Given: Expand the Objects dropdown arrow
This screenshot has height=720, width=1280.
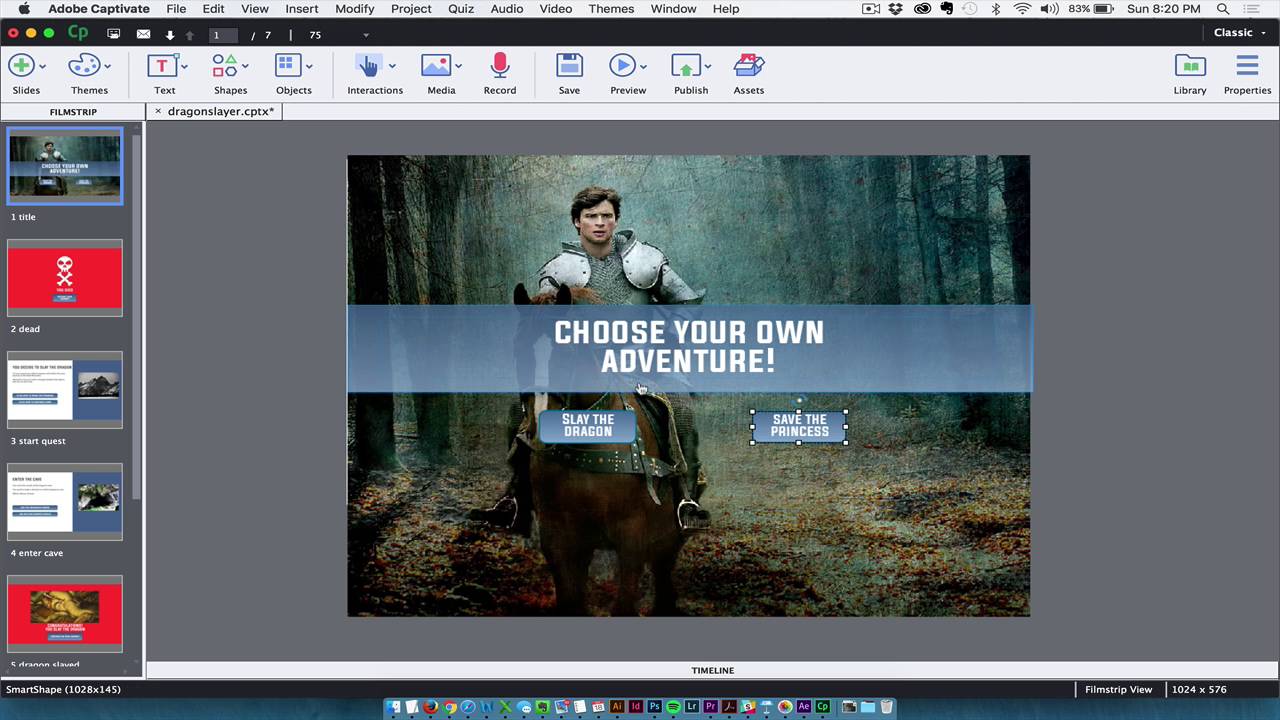Looking at the screenshot, I should [309, 67].
